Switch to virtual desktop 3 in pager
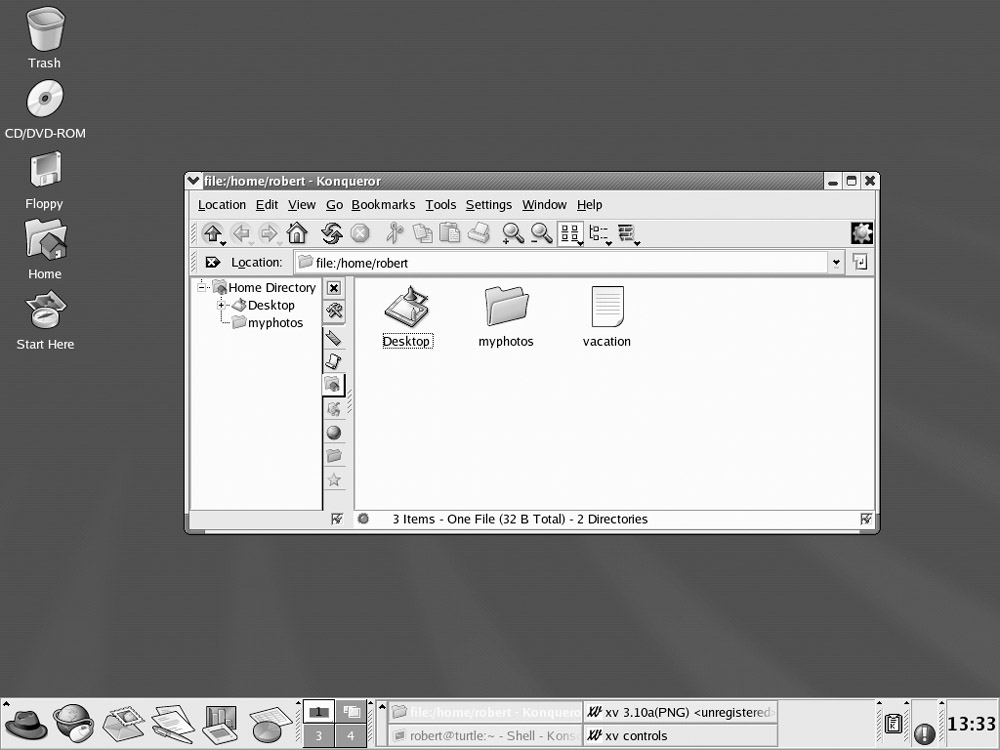This screenshot has width=1000, height=750. tap(319, 736)
